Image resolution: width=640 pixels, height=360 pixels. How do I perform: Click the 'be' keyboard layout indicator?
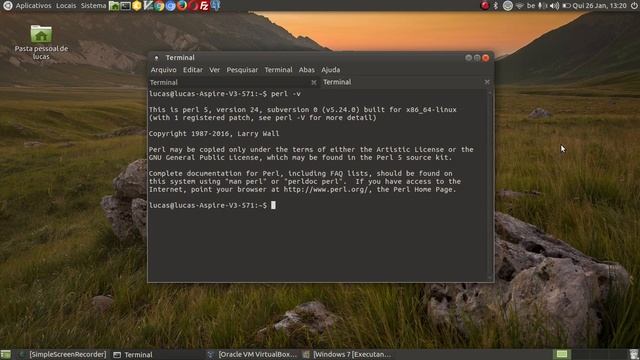click(531, 6)
